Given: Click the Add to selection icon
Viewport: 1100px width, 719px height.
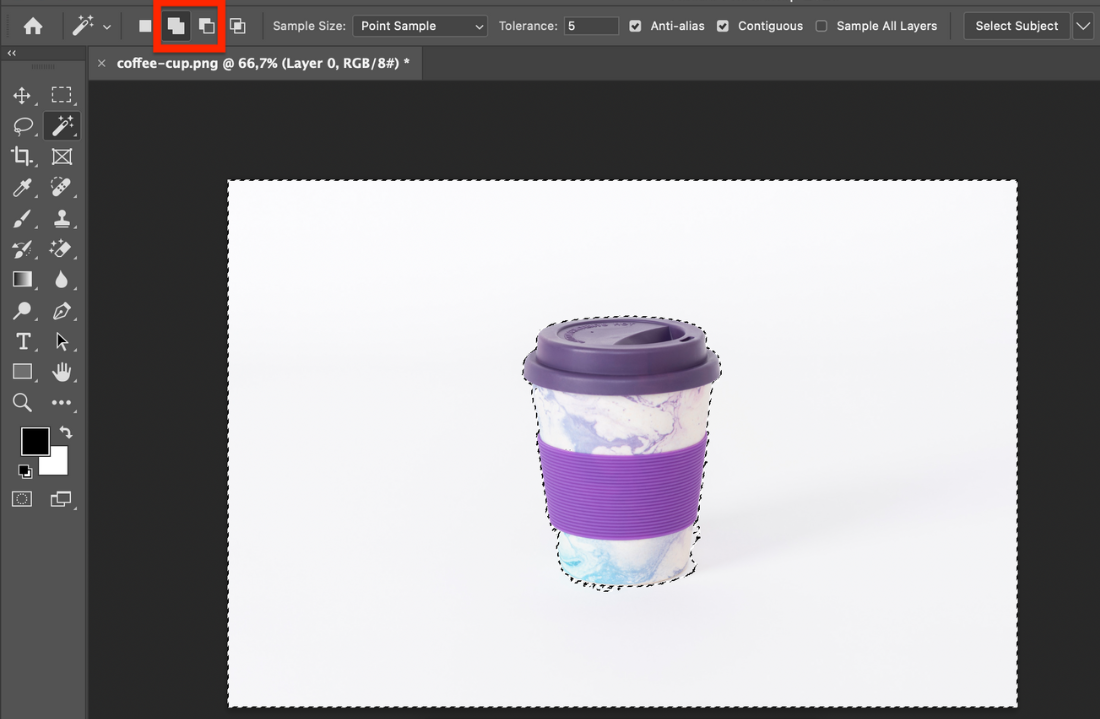Looking at the screenshot, I should 176,26.
